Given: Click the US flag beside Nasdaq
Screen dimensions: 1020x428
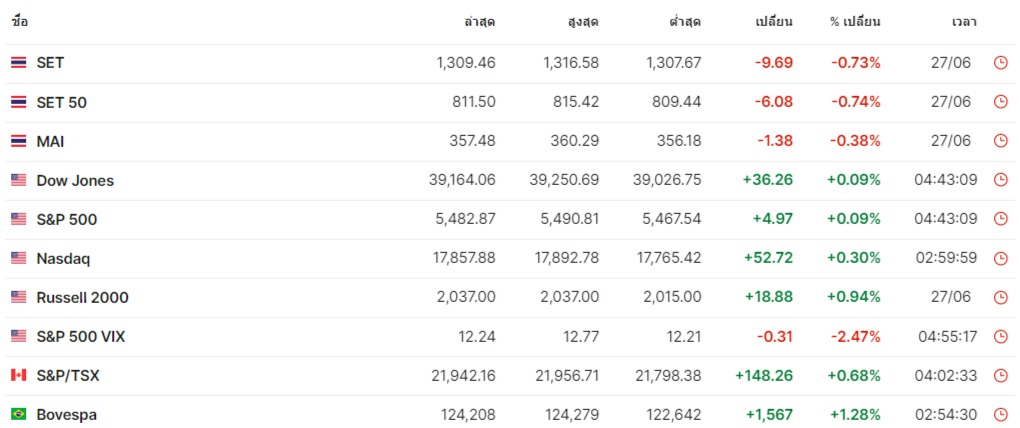Looking at the screenshot, I should (x=18, y=258).
